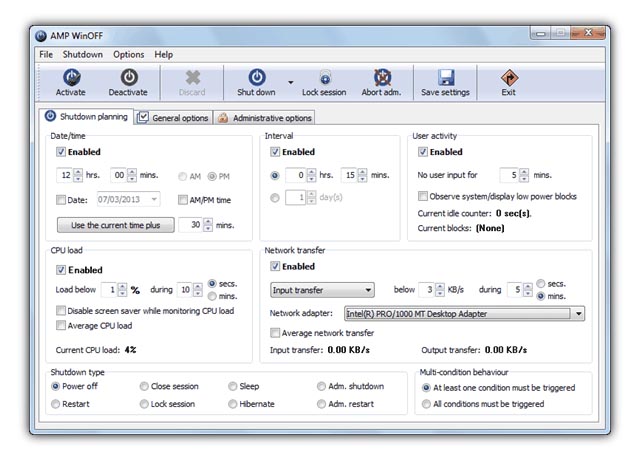
Task: Choose At least one condition must be triggered
Action: click(x=426, y=387)
